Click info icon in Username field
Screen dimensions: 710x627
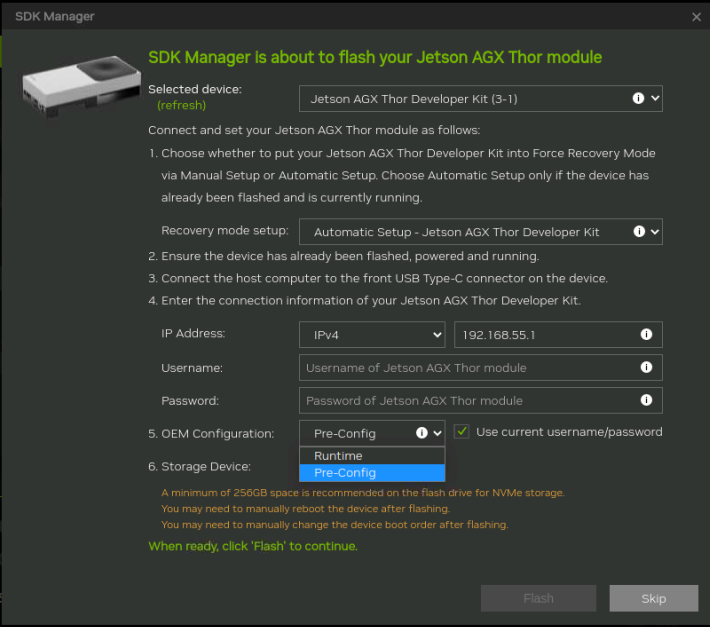point(646,367)
